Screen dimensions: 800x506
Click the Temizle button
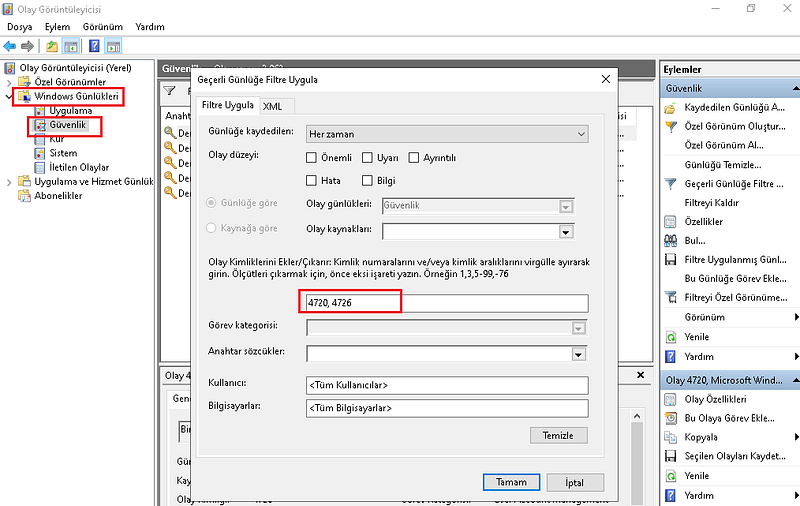pyautogui.click(x=558, y=436)
